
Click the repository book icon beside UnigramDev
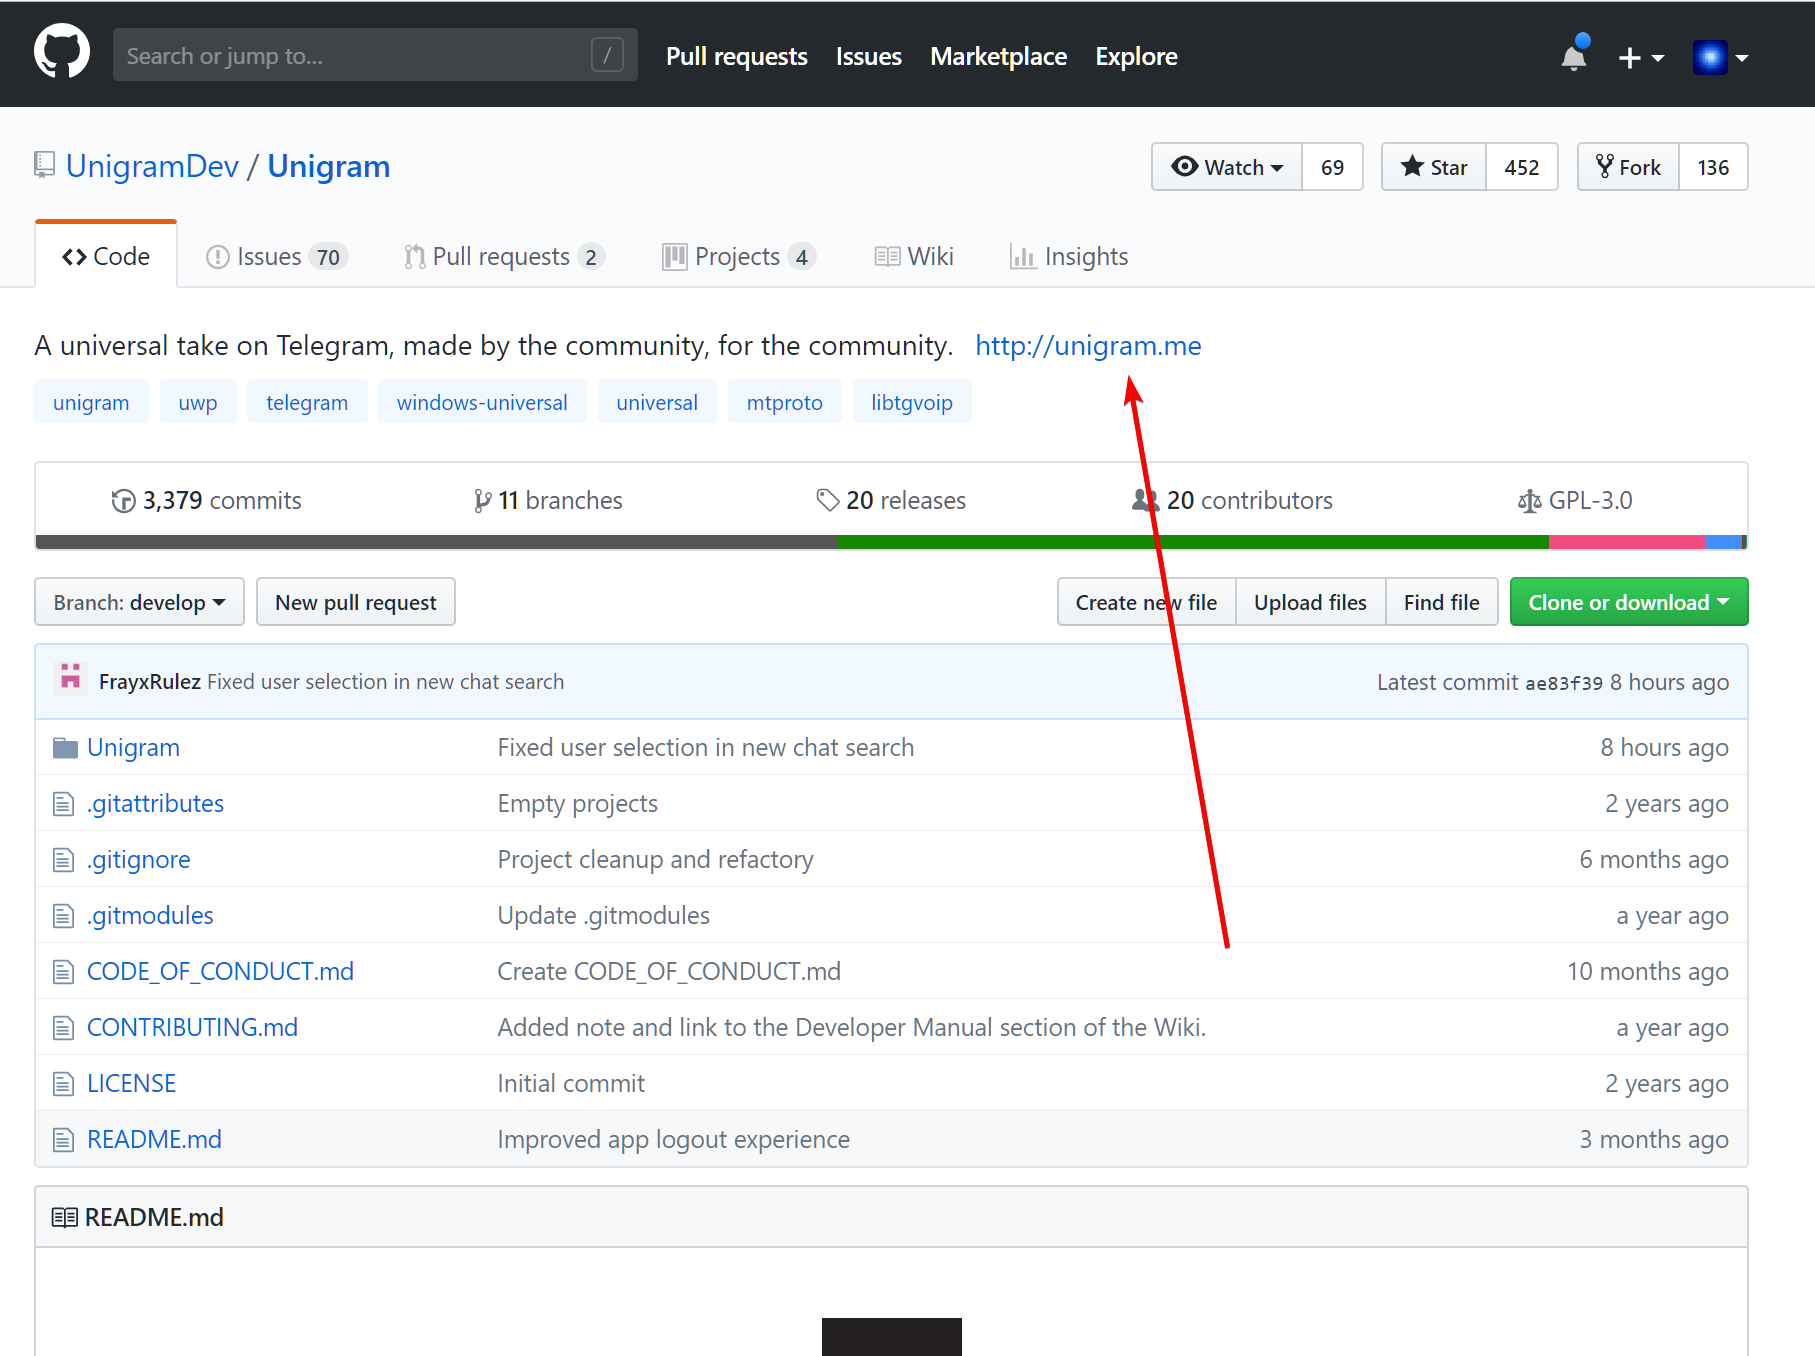pos(44,165)
